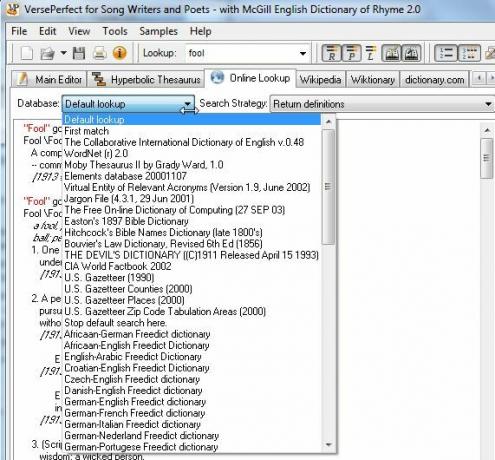Click the new document icon
This screenshot has width=495, height=460.
click(x=27, y=53)
